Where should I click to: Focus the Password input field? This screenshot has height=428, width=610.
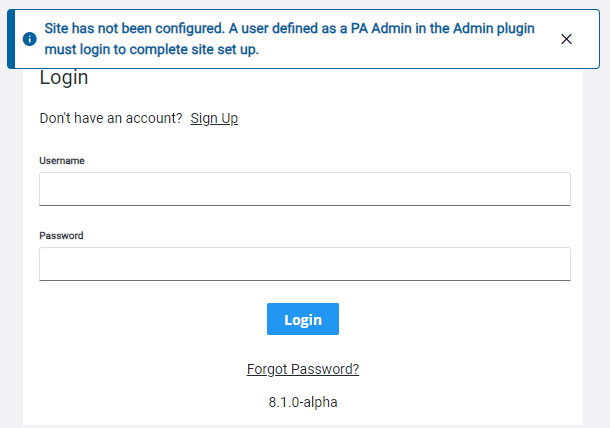tap(305, 264)
